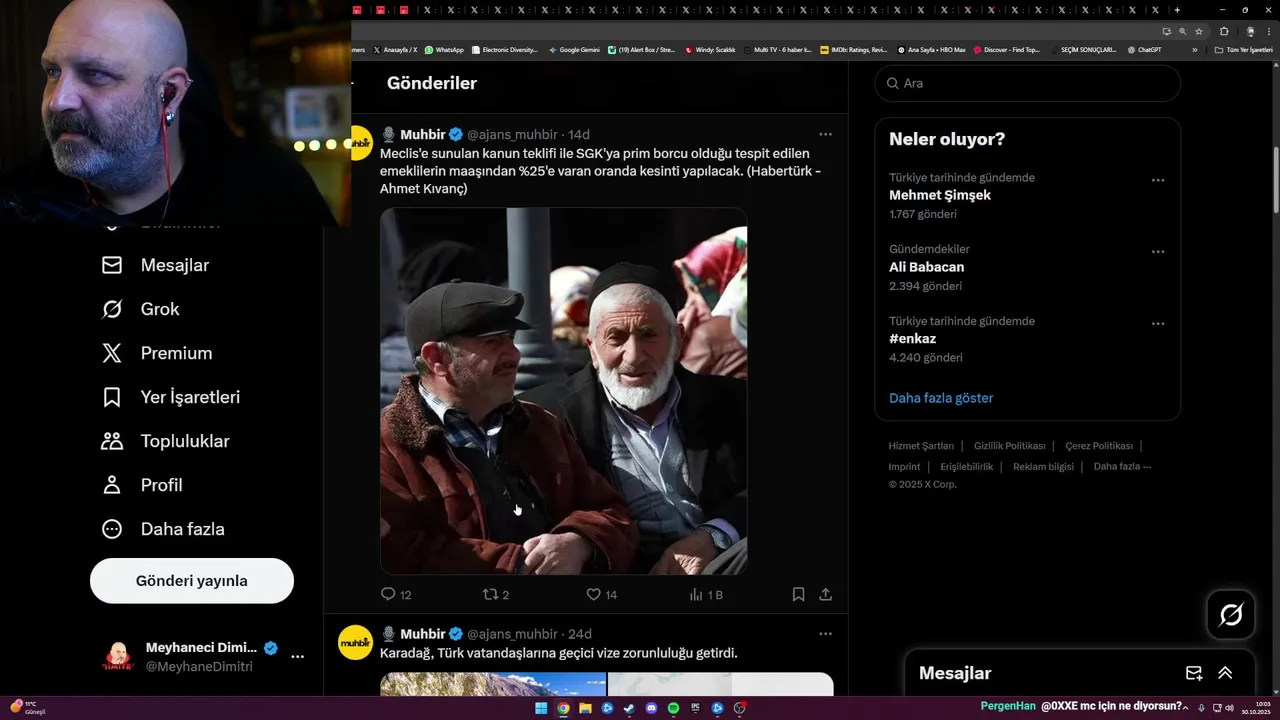
Task: Open Chrome in the taskbar
Action: tap(563, 708)
